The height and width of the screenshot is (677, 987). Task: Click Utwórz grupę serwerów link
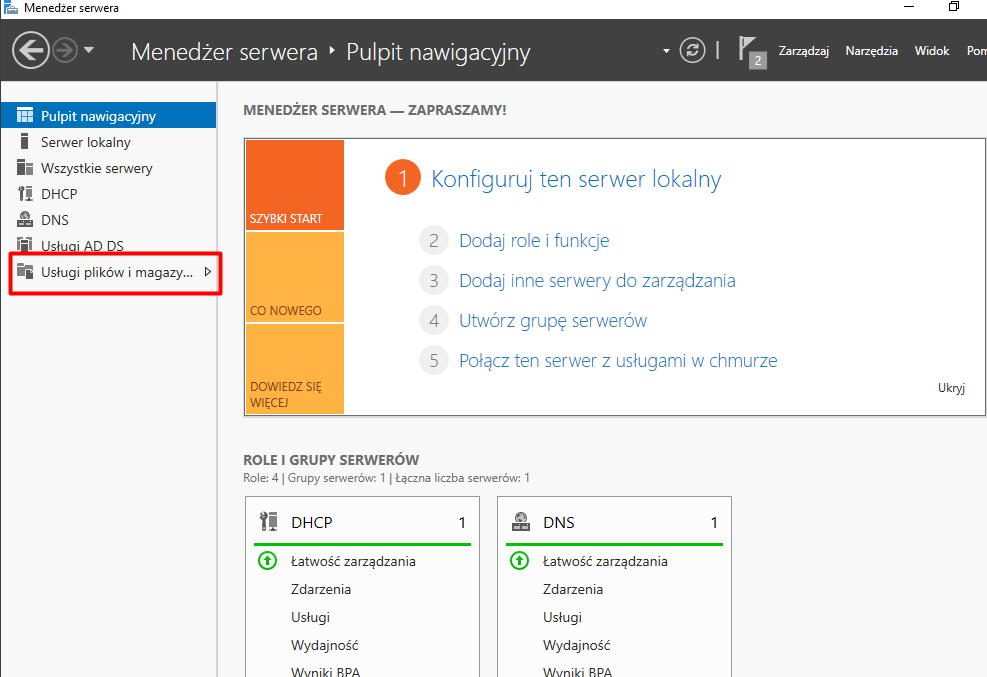click(553, 321)
